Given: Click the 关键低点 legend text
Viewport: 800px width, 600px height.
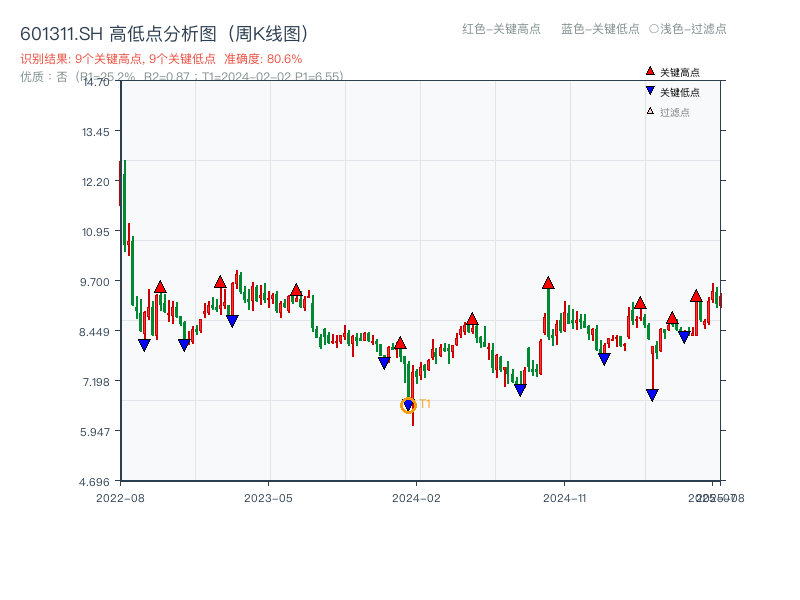Looking at the screenshot, I should click(680, 92).
